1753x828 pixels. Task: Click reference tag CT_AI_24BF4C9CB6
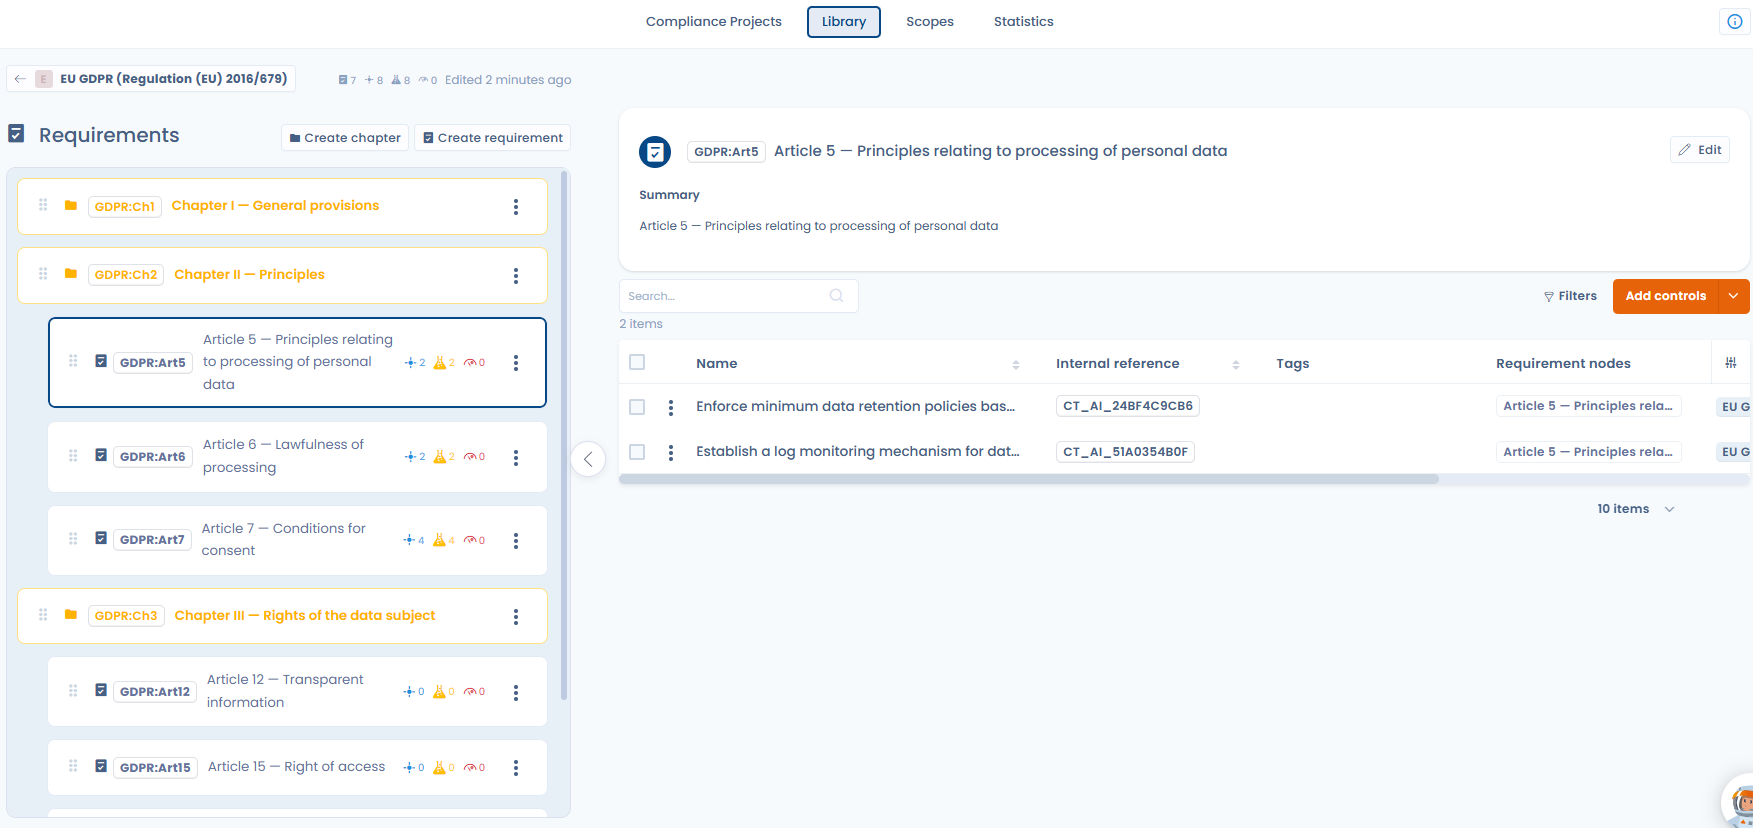pos(1128,406)
